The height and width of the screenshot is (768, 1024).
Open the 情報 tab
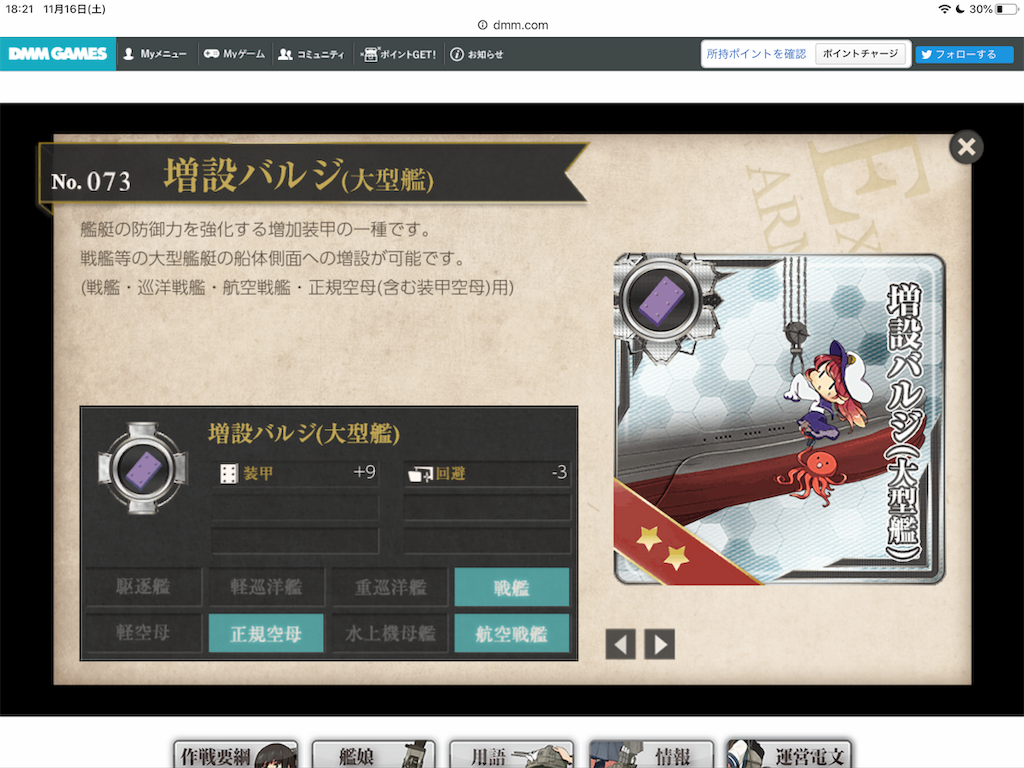650,754
